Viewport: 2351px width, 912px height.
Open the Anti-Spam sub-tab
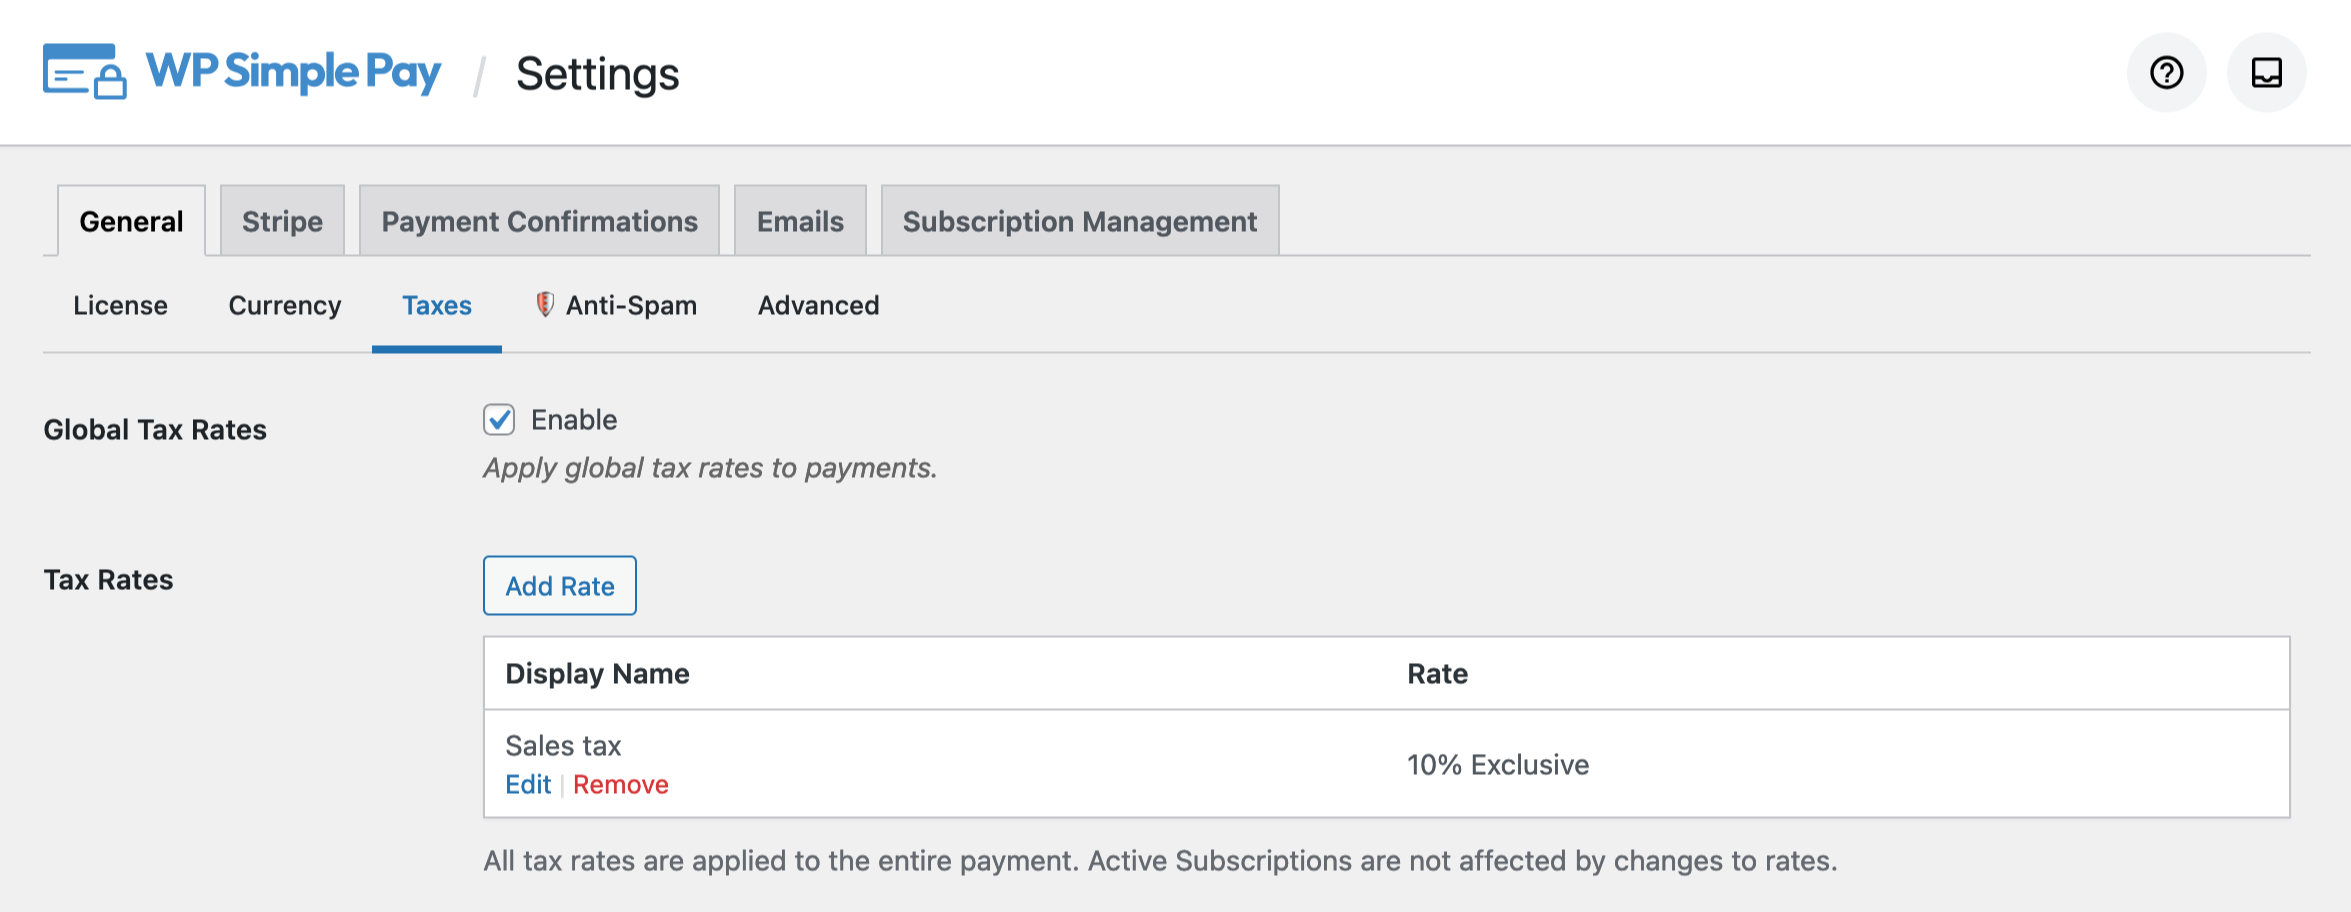(x=631, y=306)
